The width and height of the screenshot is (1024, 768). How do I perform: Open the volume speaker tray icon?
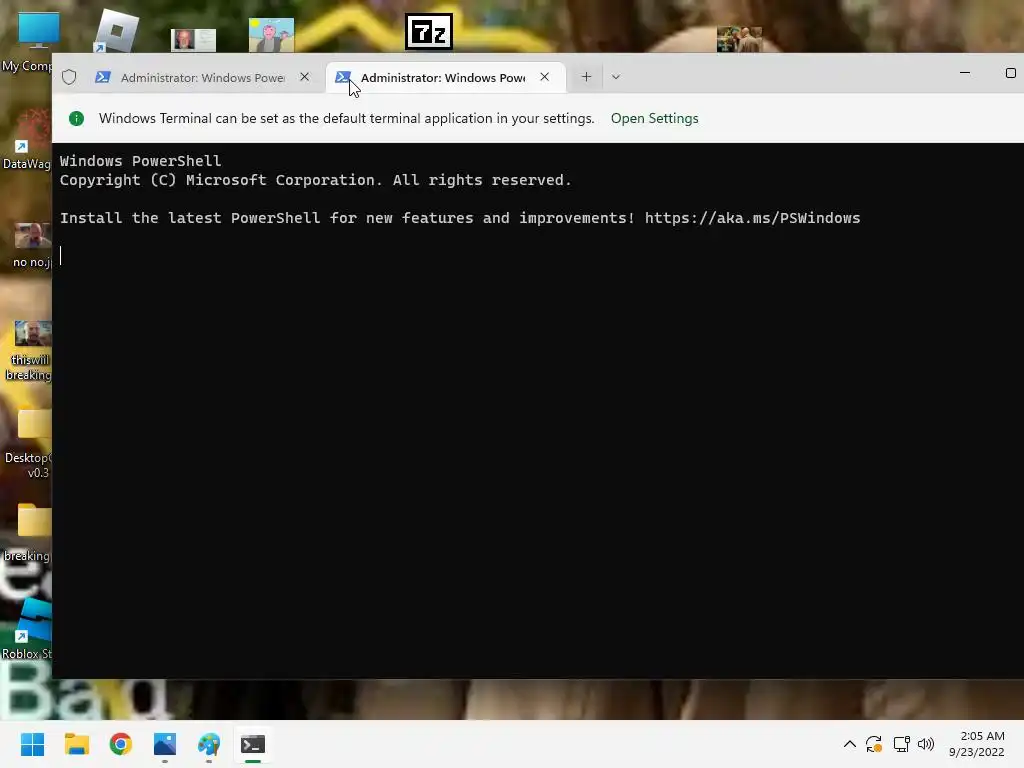pyautogui.click(x=926, y=744)
